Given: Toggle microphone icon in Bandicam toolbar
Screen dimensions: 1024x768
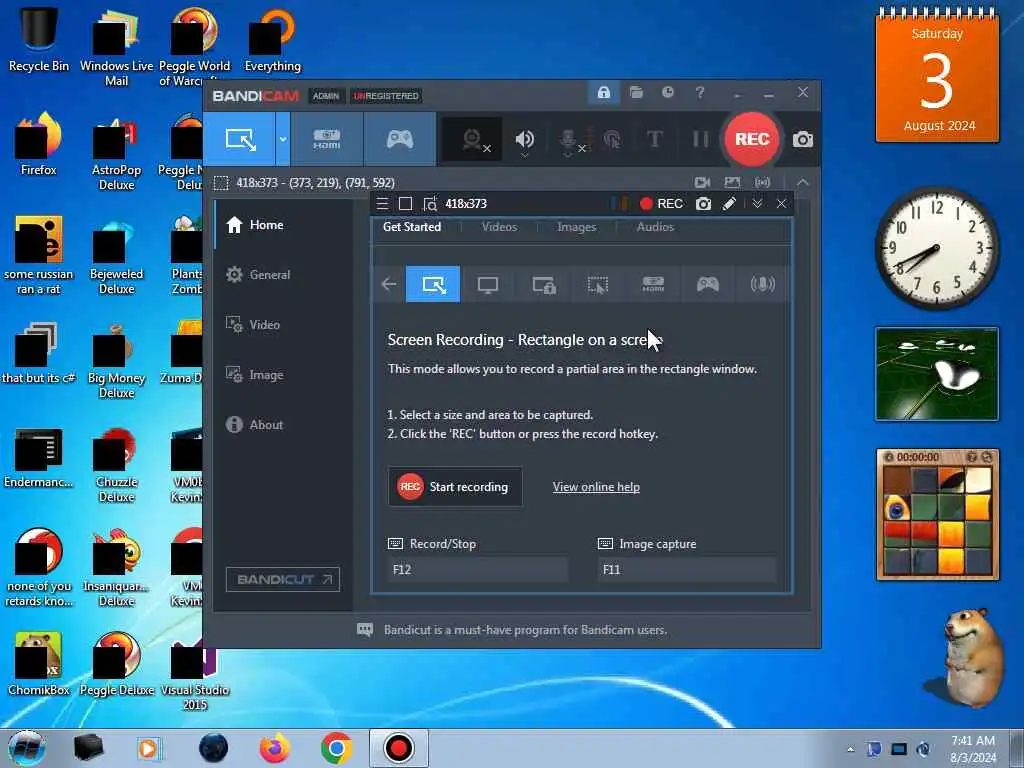Looking at the screenshot, I should tap(569, 140).
